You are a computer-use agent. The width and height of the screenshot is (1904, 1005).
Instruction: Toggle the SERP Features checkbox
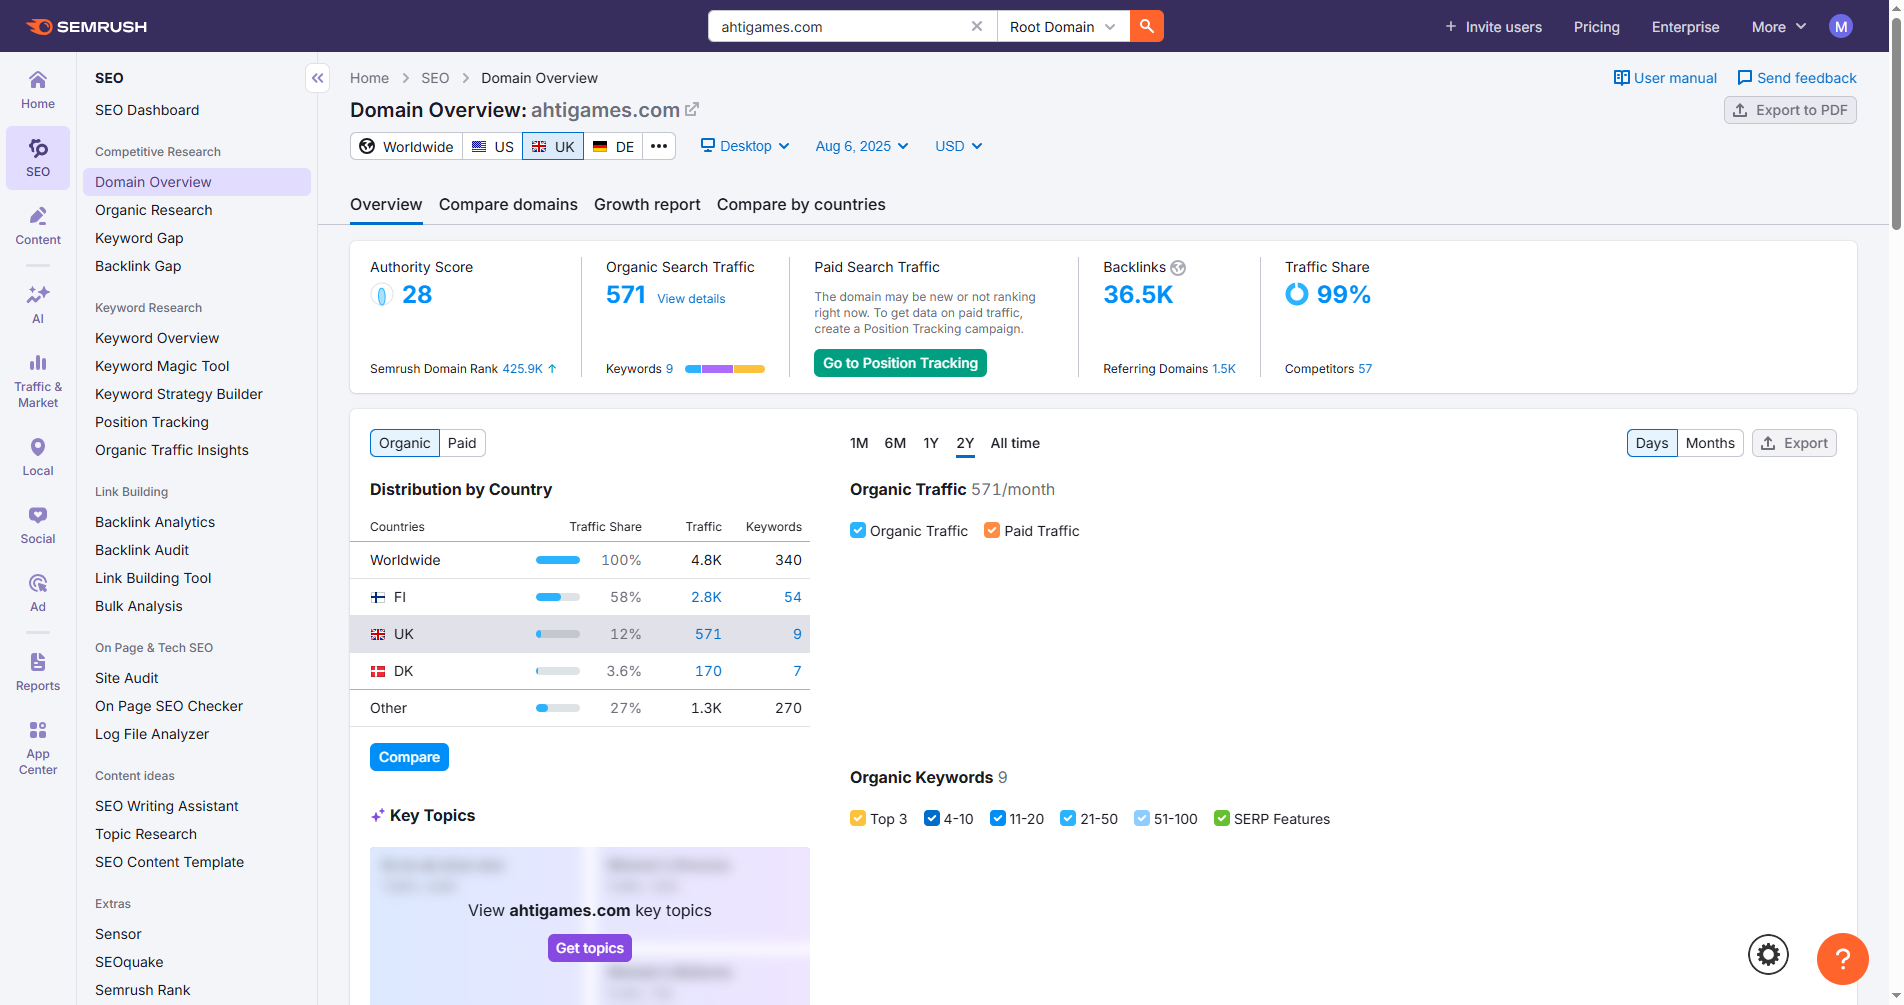click(1222, 818)
